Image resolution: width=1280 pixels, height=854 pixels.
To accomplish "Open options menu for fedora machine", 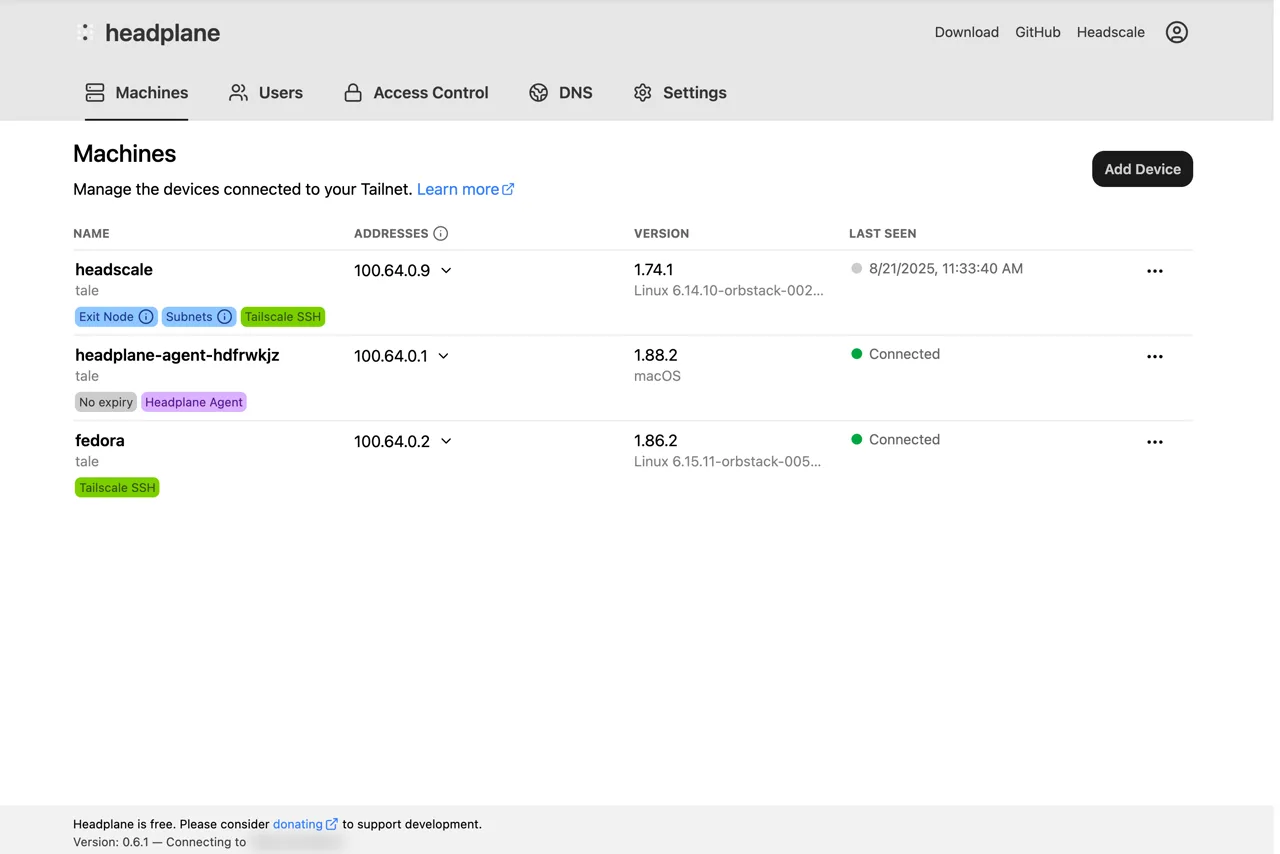I will [1155, 442].
